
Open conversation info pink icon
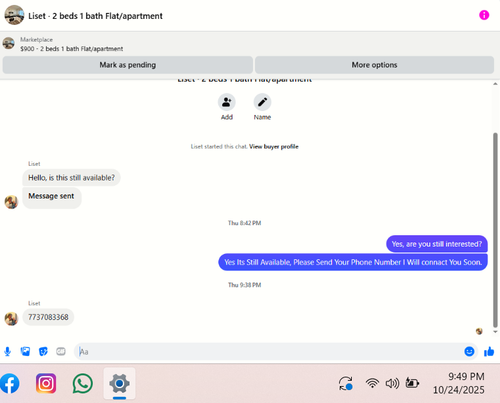pos(484,15)
